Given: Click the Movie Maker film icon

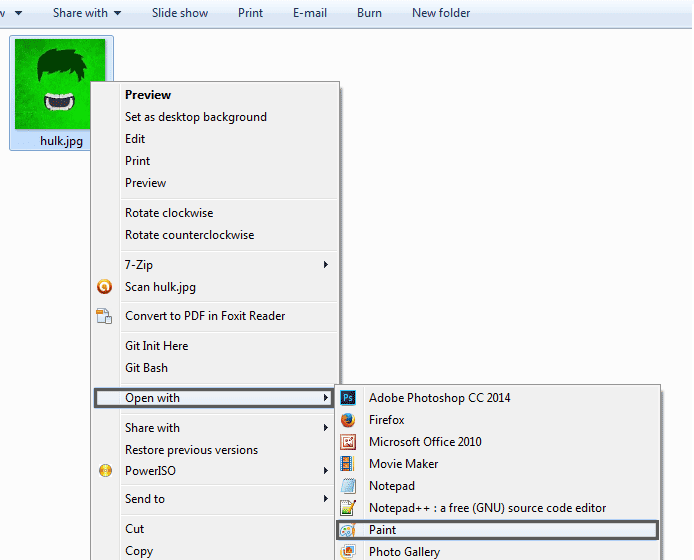Looking at the screenshot, I should (x=348, y=463).
